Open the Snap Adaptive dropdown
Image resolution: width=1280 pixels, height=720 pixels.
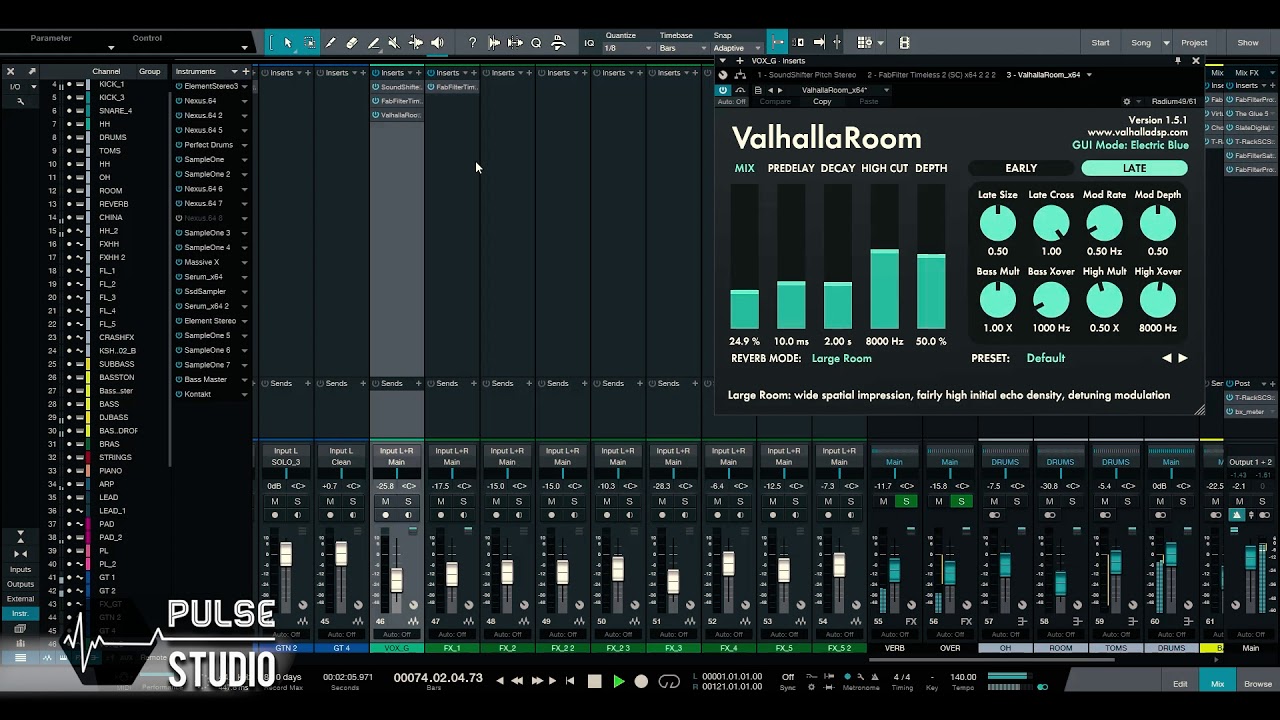coord(735,48)
